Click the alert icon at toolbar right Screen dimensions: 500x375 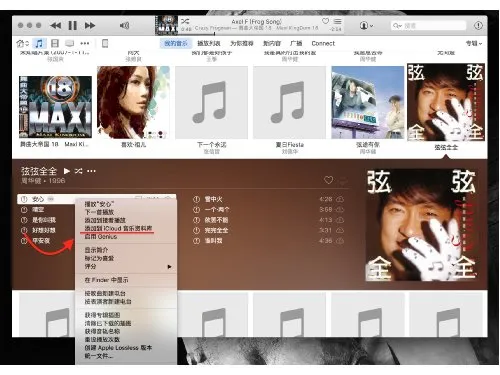(478, 25)
